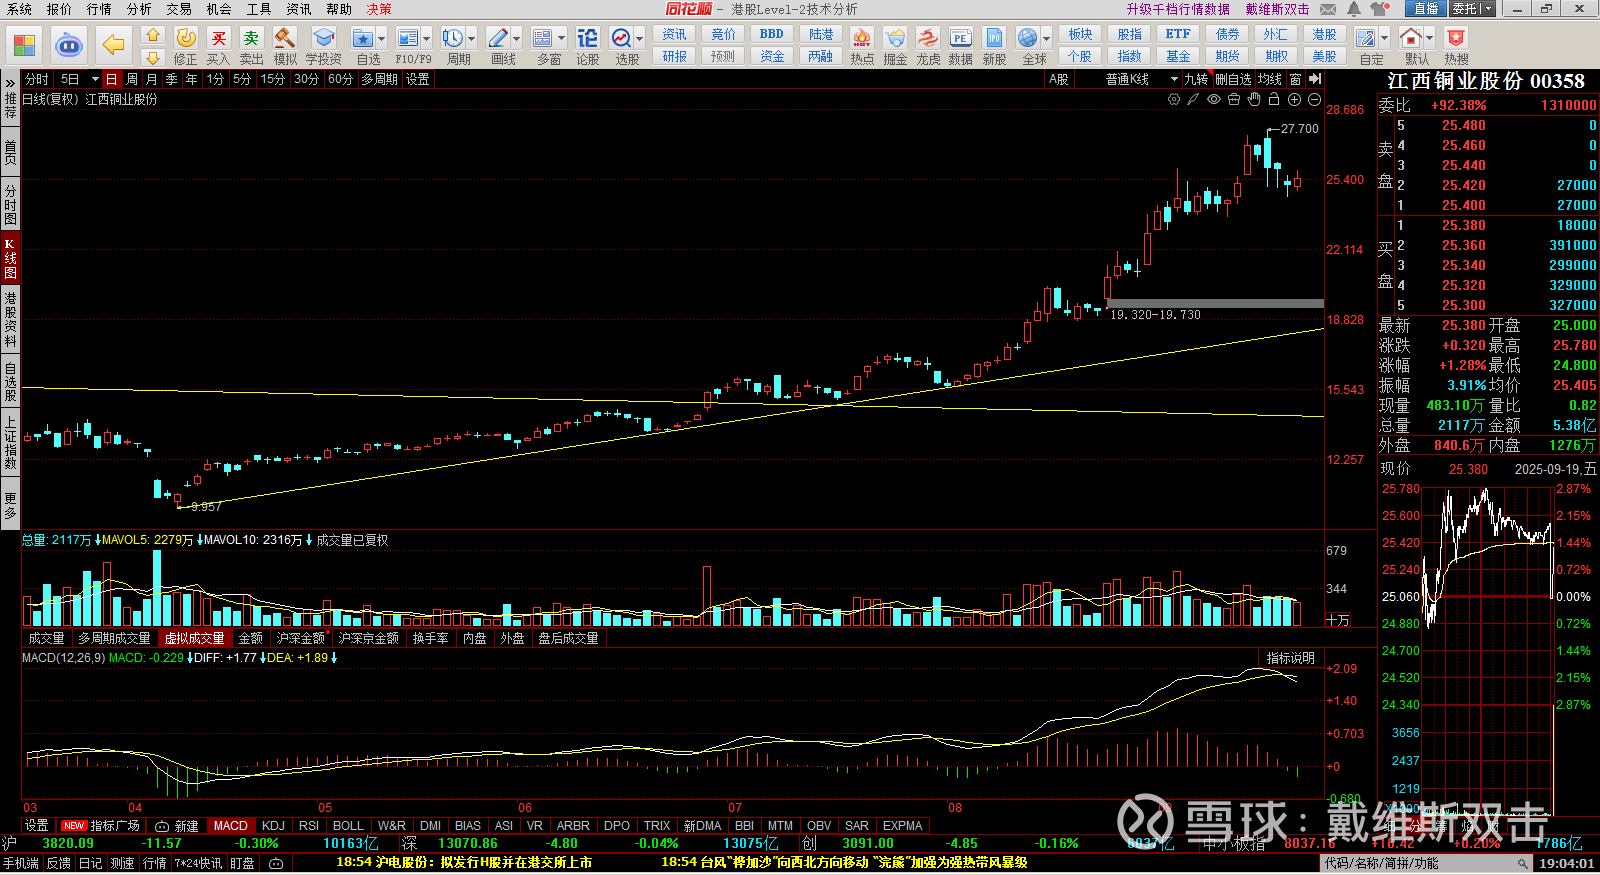The height and width of the screenshot is (875, 1600).
Task: Click the yellow back arrow icon
Action: (x=114, y=45)
